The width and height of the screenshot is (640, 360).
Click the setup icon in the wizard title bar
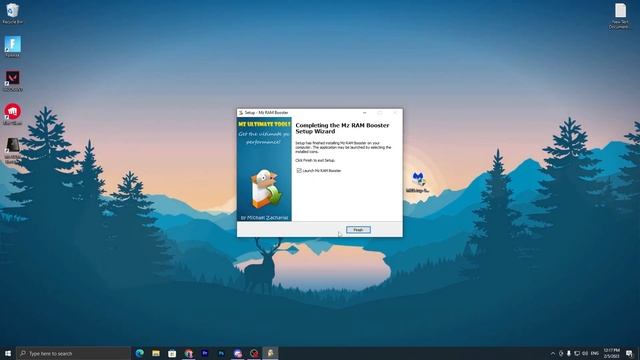pyautogui.click(x=241, y=113)
